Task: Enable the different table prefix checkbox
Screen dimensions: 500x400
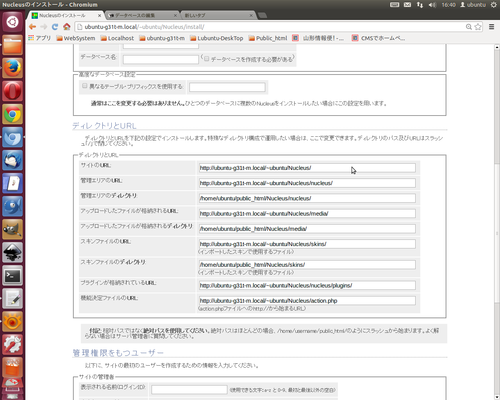Action: (85, 86)
